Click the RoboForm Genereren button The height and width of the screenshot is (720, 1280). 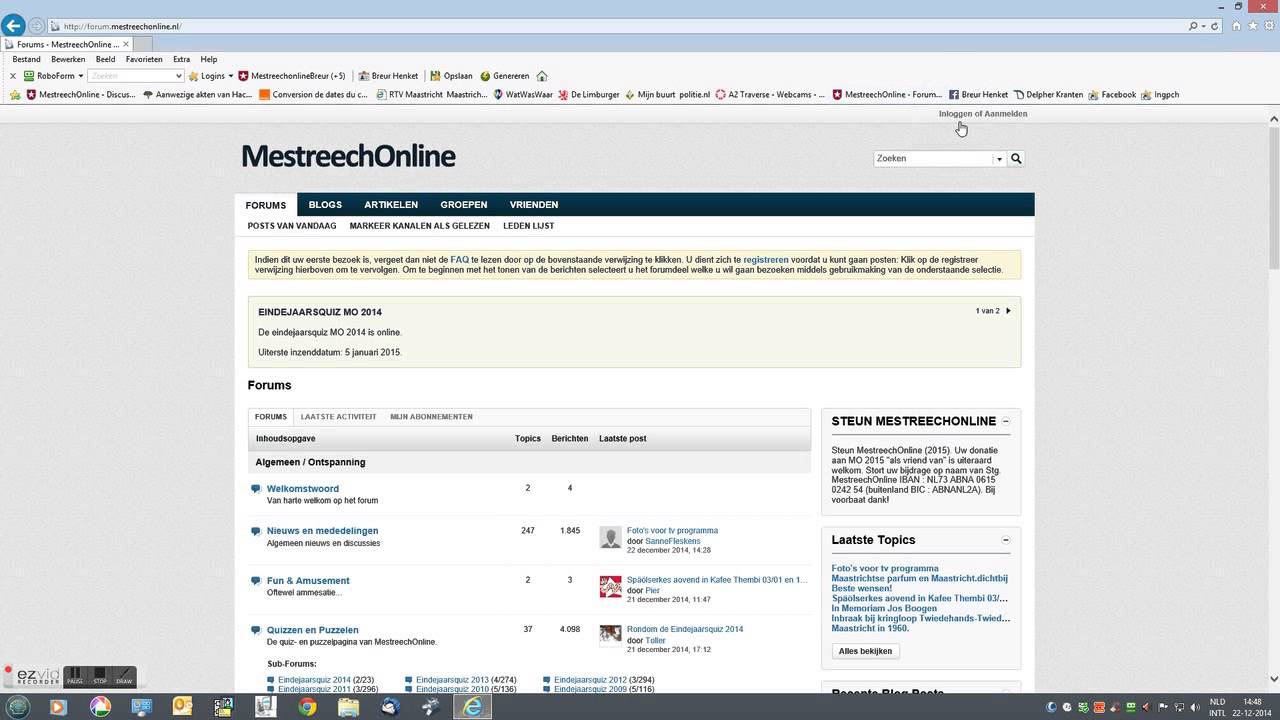coord(504,76)
